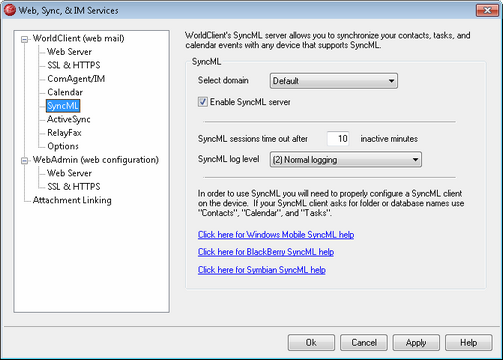Click the Ok button
This screenshot has height=360, width=503.
click(x=311, y=343)
